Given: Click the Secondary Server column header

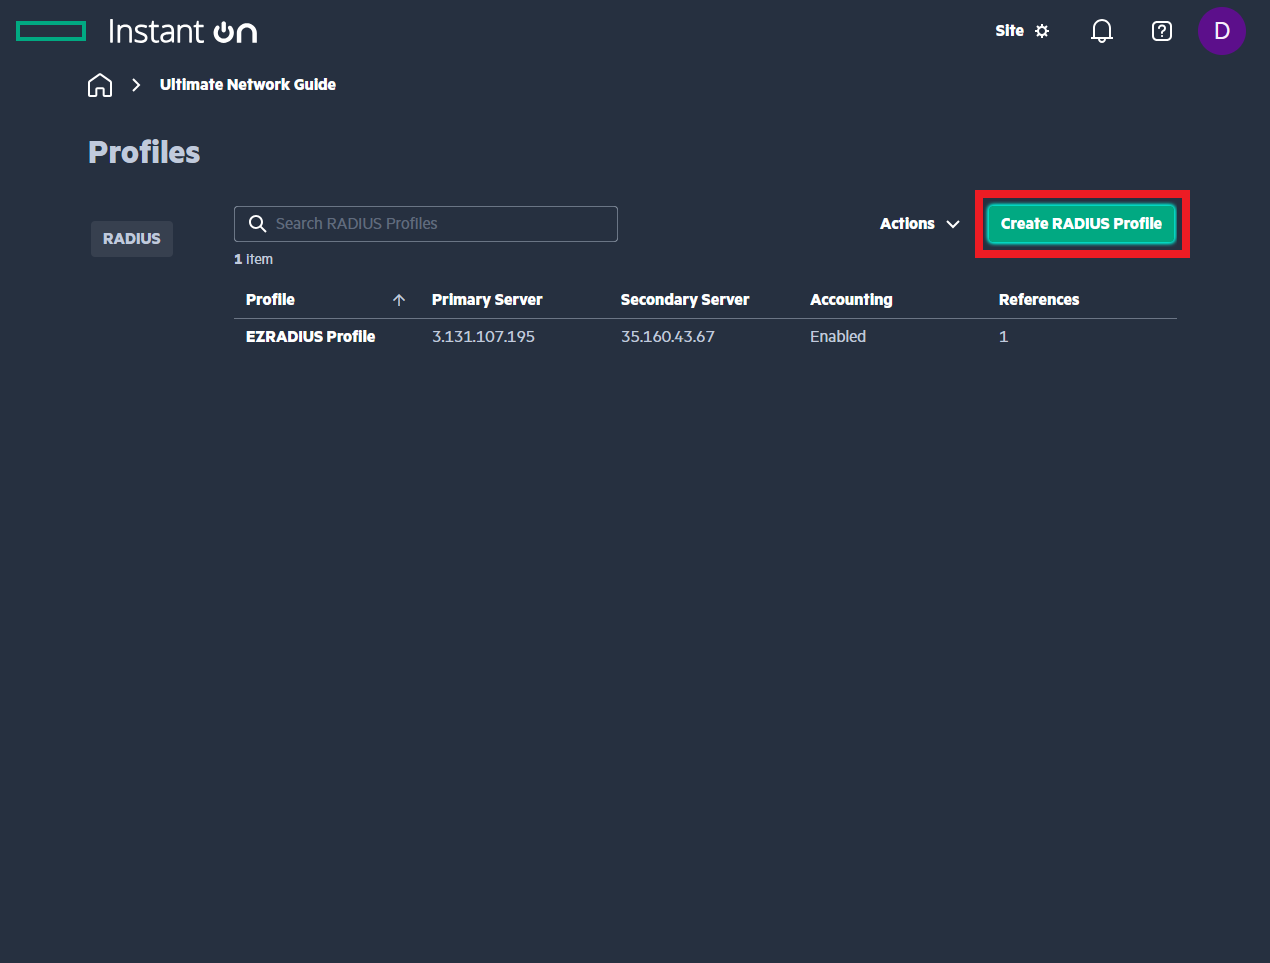Looking at the screenshot, I should pyautogui.click(x=685, y=300).
